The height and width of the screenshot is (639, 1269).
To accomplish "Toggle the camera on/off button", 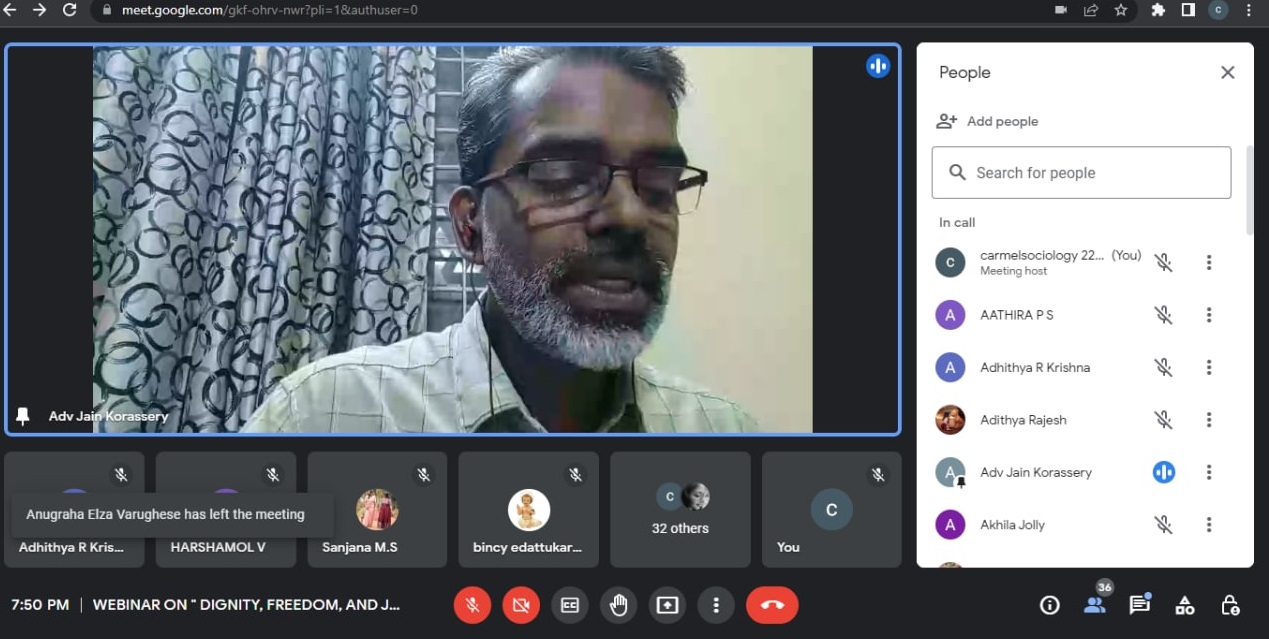I will tap(520, 605).
